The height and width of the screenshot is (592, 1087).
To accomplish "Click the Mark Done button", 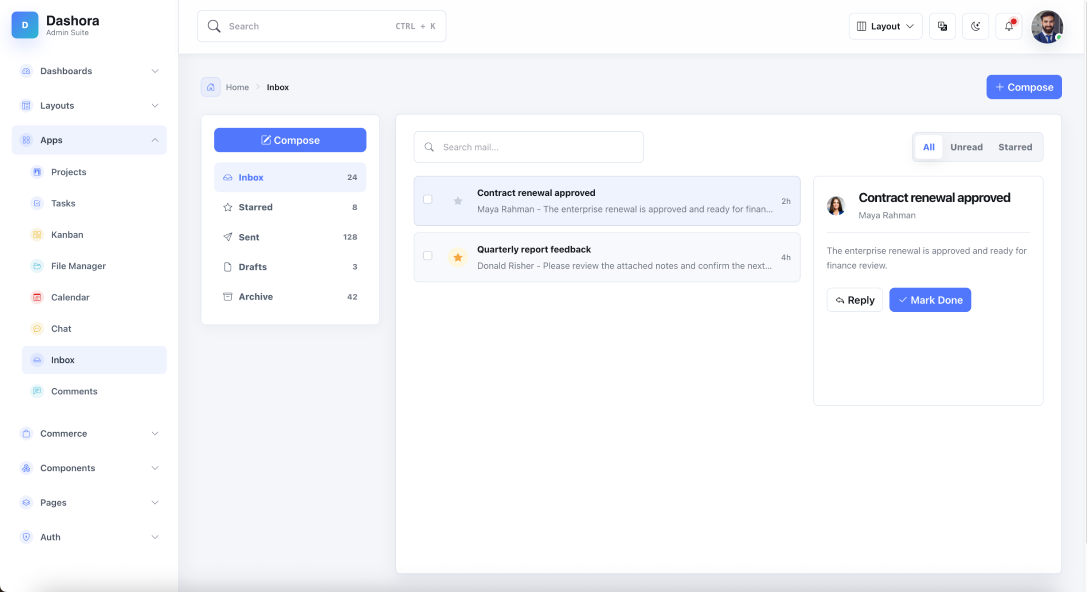I will (x=930, y=300).
